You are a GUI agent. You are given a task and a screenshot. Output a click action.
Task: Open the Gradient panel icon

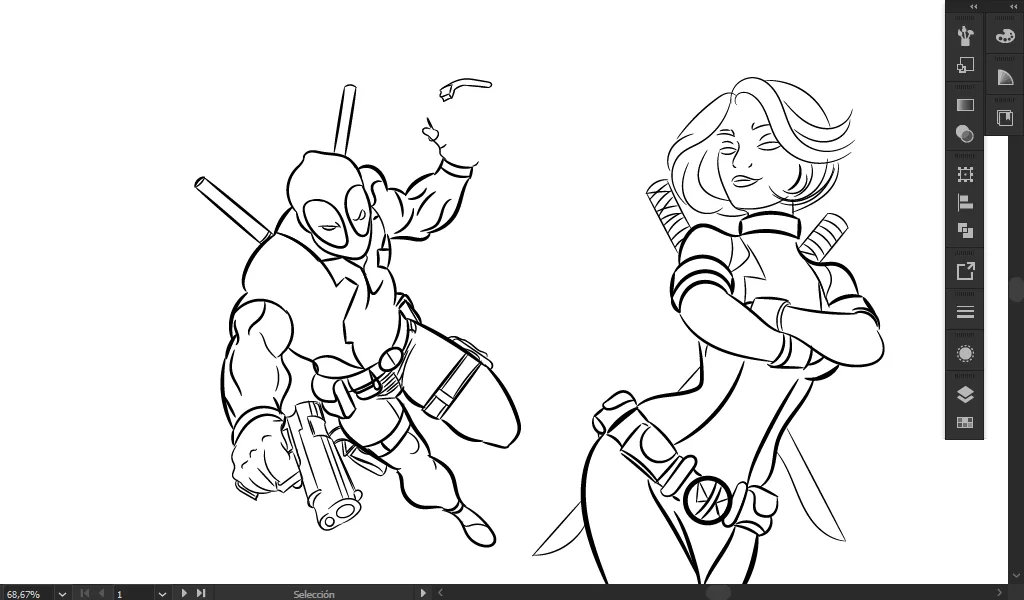965,105
